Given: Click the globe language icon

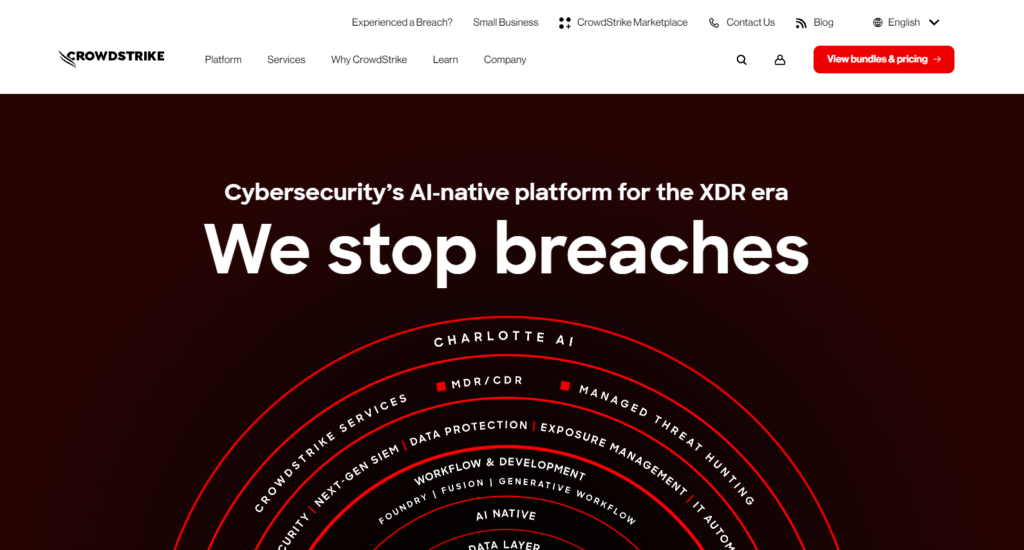Looking at the screenshot, I should coord(878,22).
